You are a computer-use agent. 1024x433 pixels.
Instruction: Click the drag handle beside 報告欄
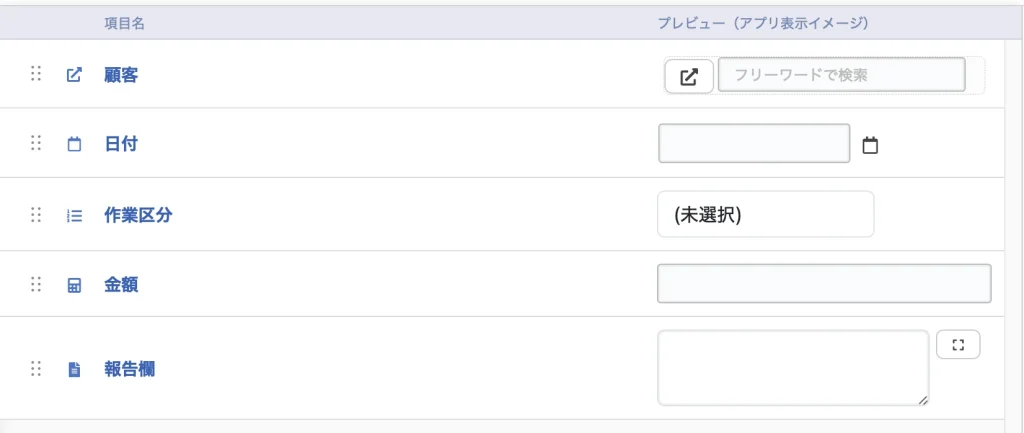[x=36, y=369]
